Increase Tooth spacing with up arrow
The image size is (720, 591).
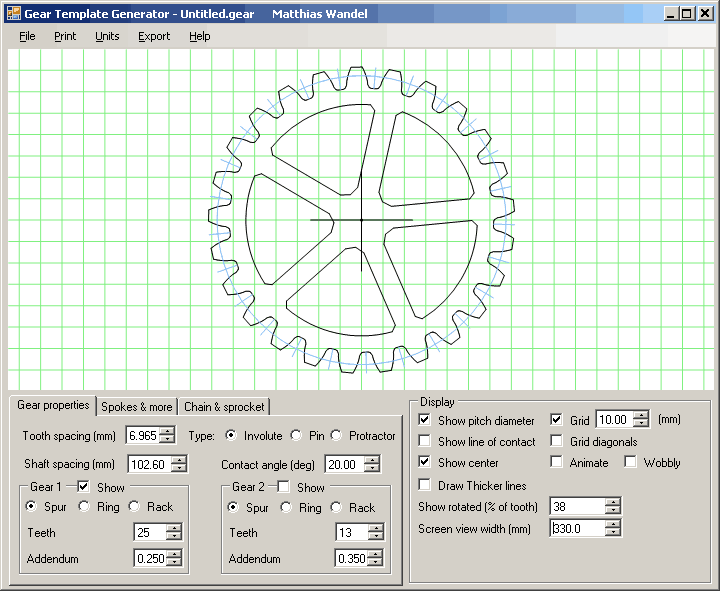[179, 432]
